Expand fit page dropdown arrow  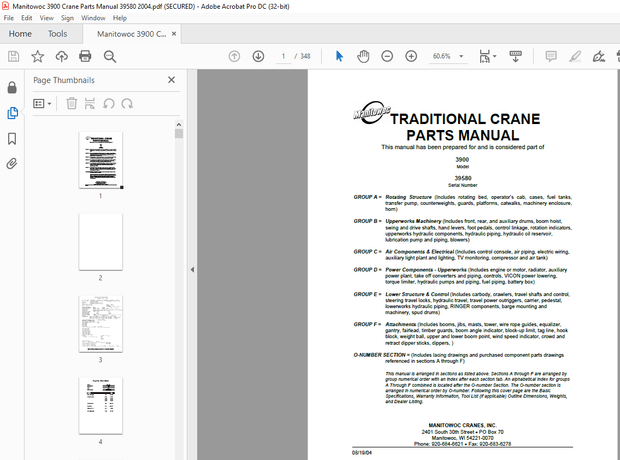click(x=495, y=56)
